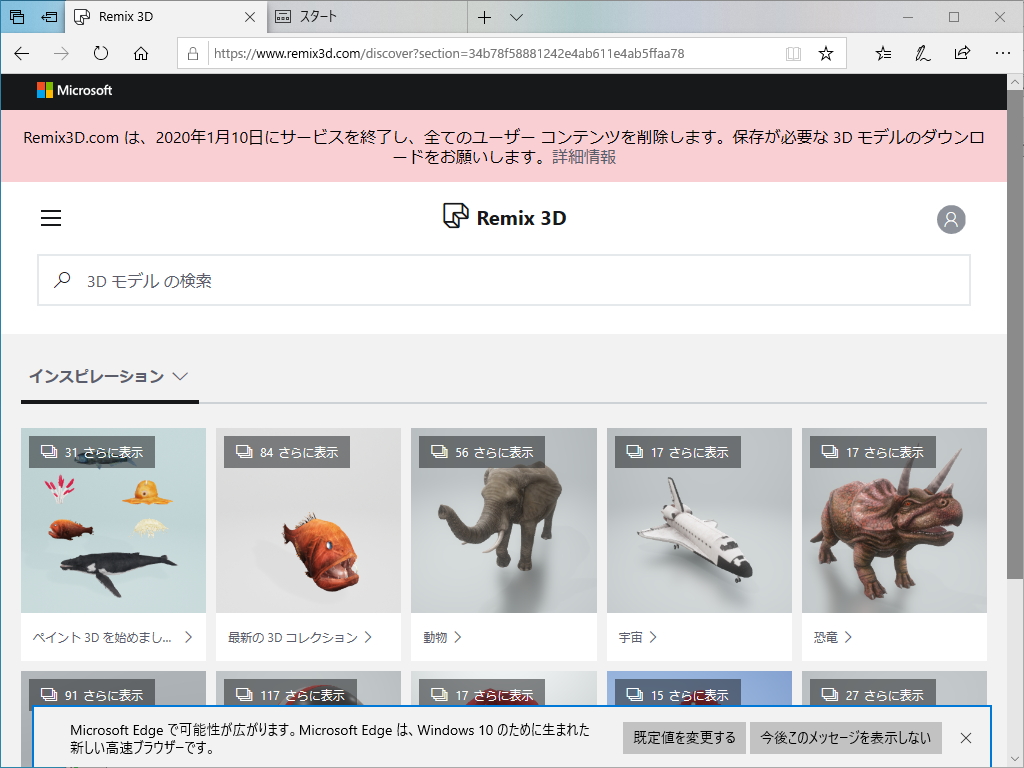1024x768 pixels.
Task: Toggle reading view mode
Action: pyautogui.click(x=793, y=53)
